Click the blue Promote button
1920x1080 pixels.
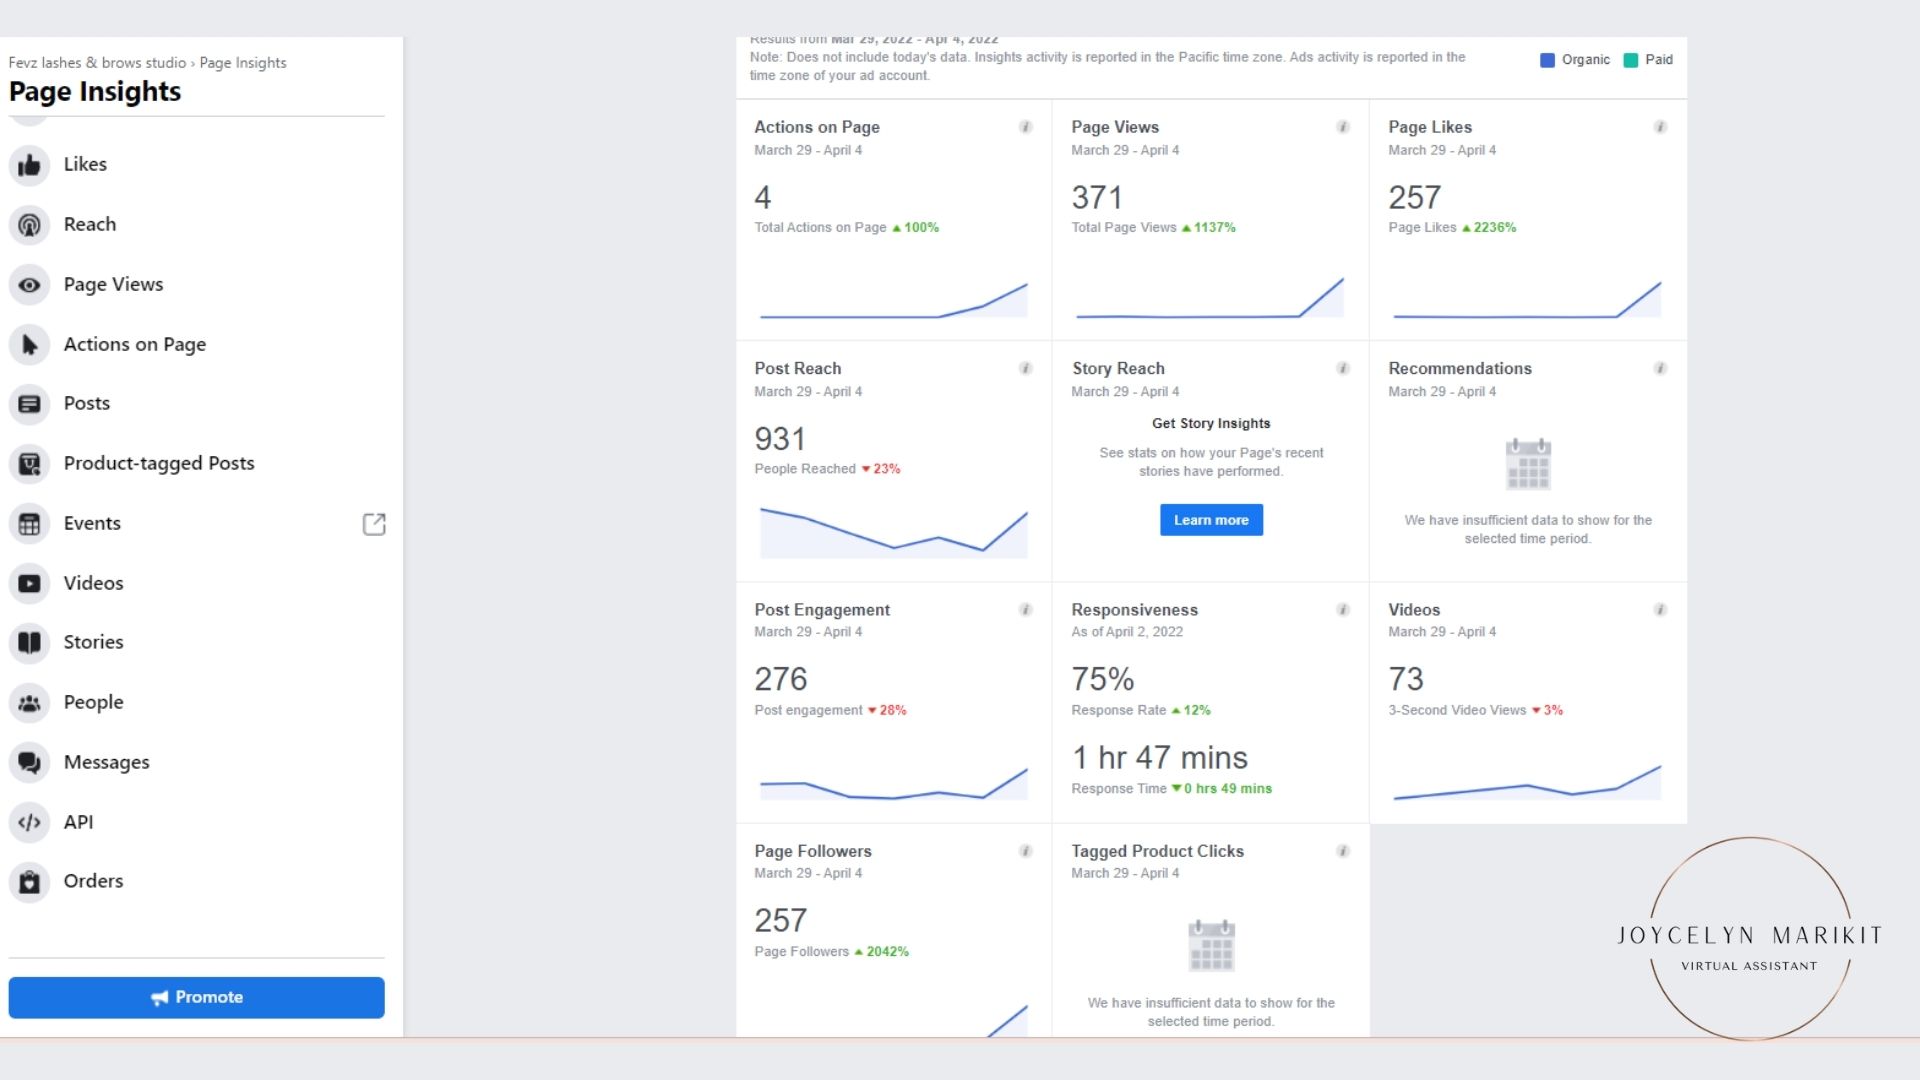coord(196,997)
